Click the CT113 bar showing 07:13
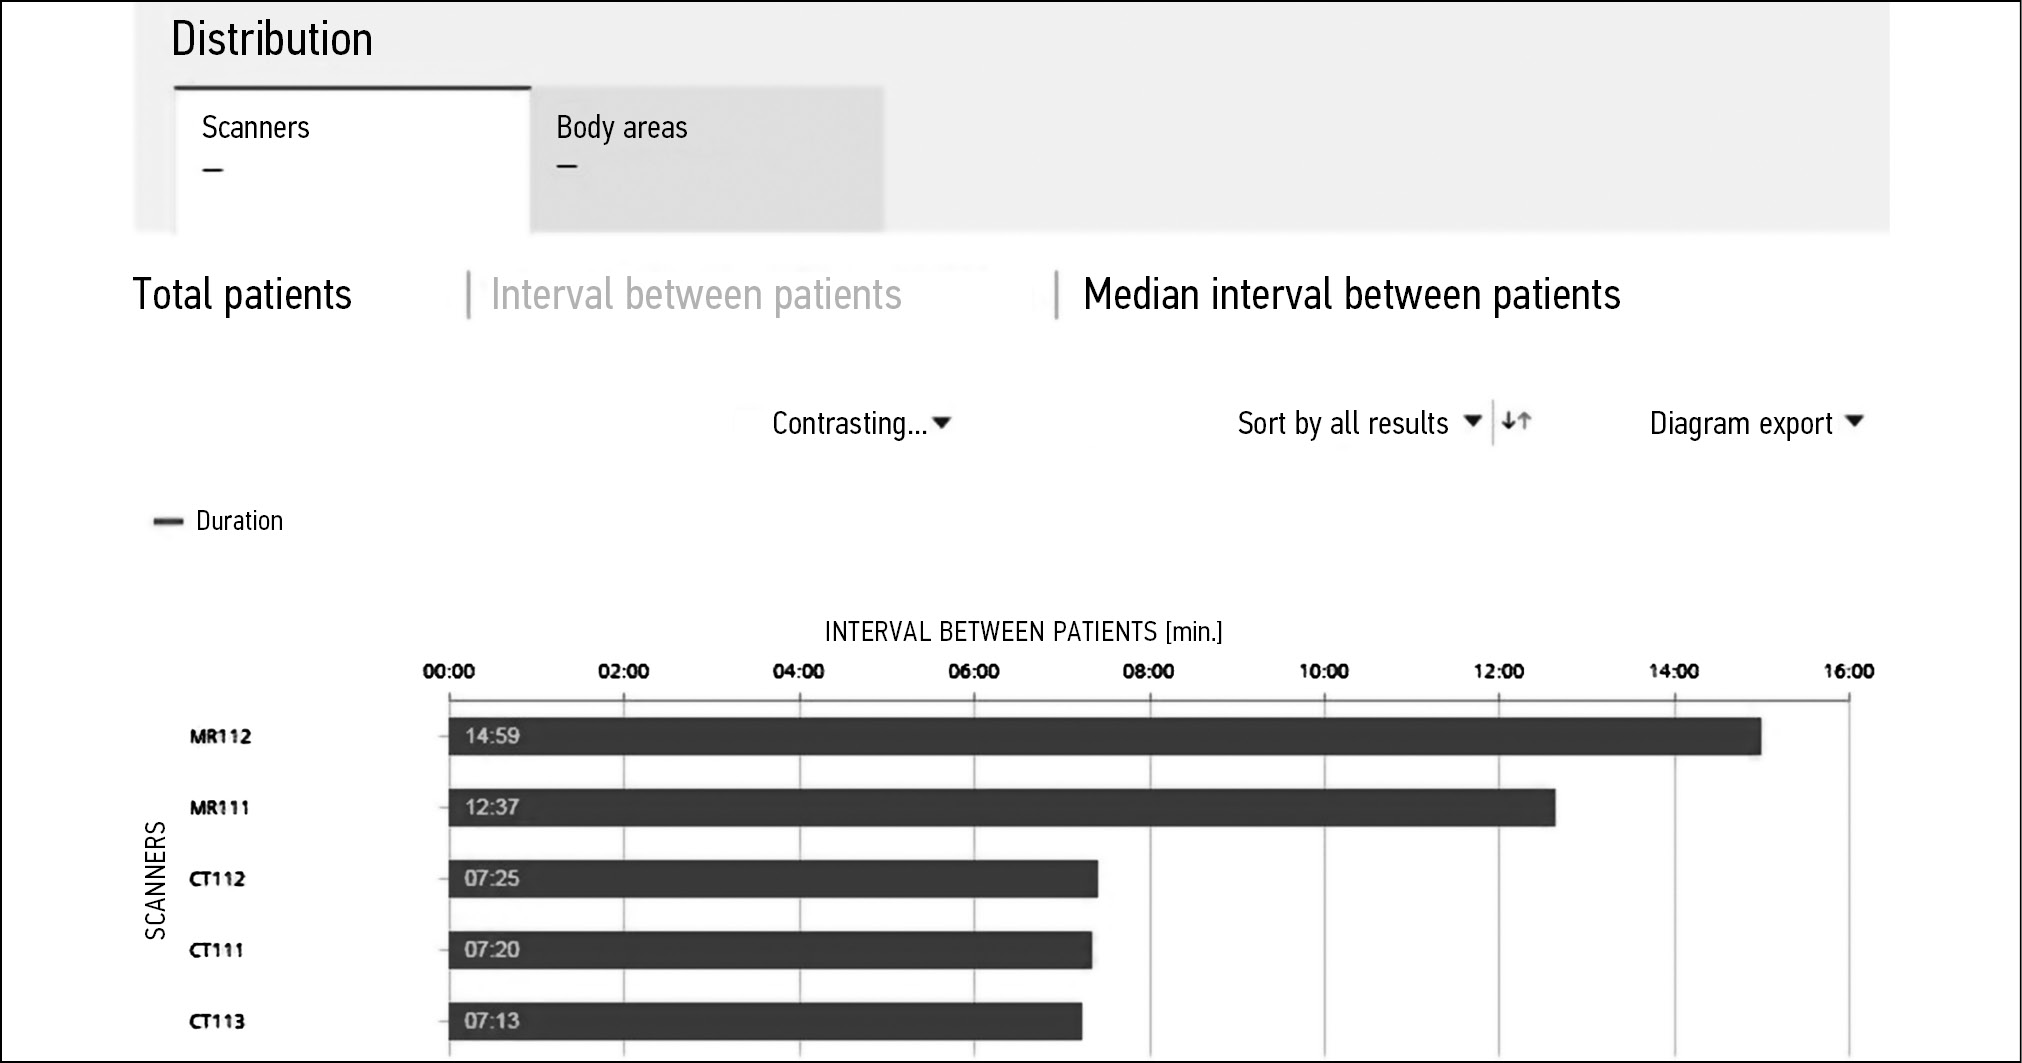 [x=765, y=1020]
